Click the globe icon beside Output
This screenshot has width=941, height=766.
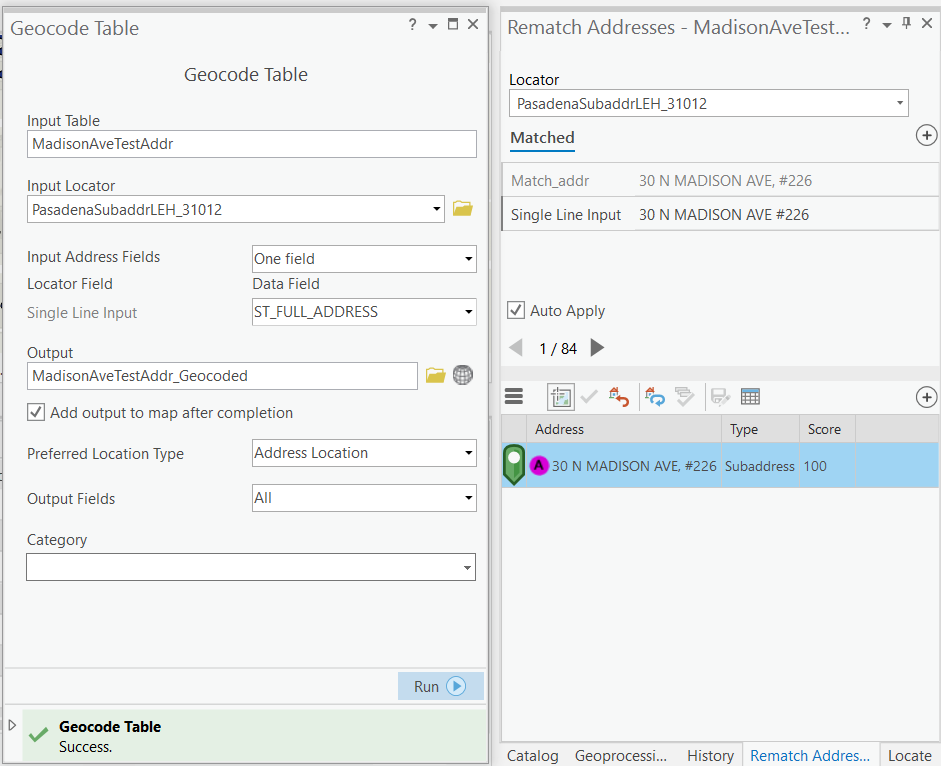(462, 376)
